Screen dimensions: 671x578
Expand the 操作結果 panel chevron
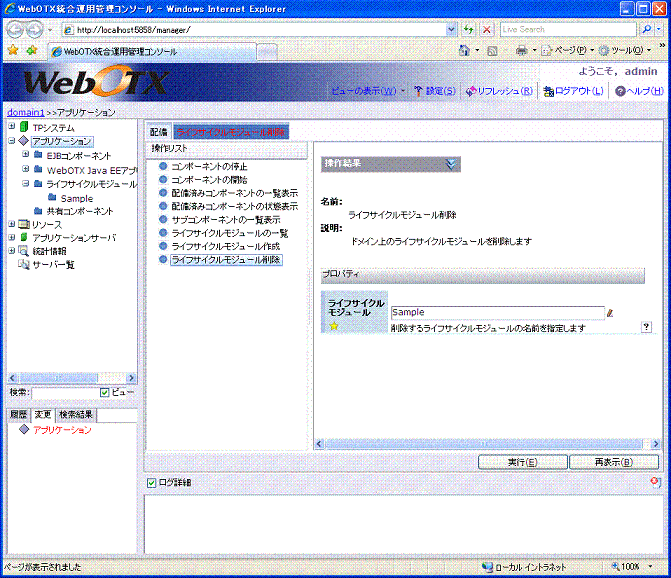(x=452, y=163)
